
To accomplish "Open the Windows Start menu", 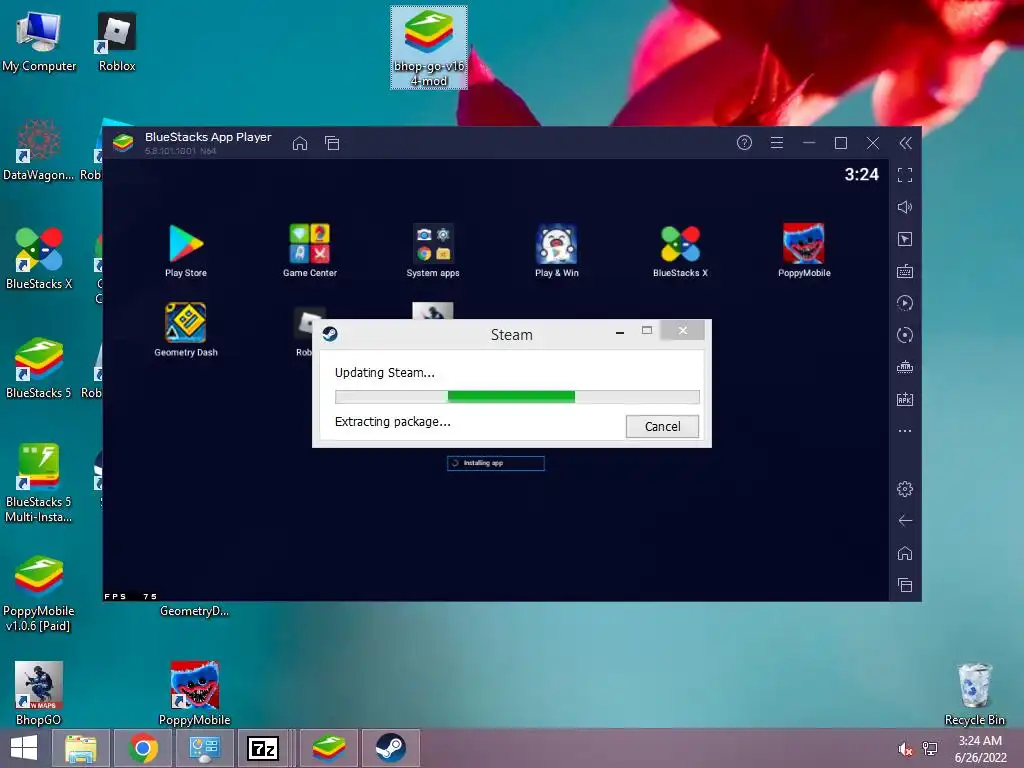I will [x=24, y=748].
